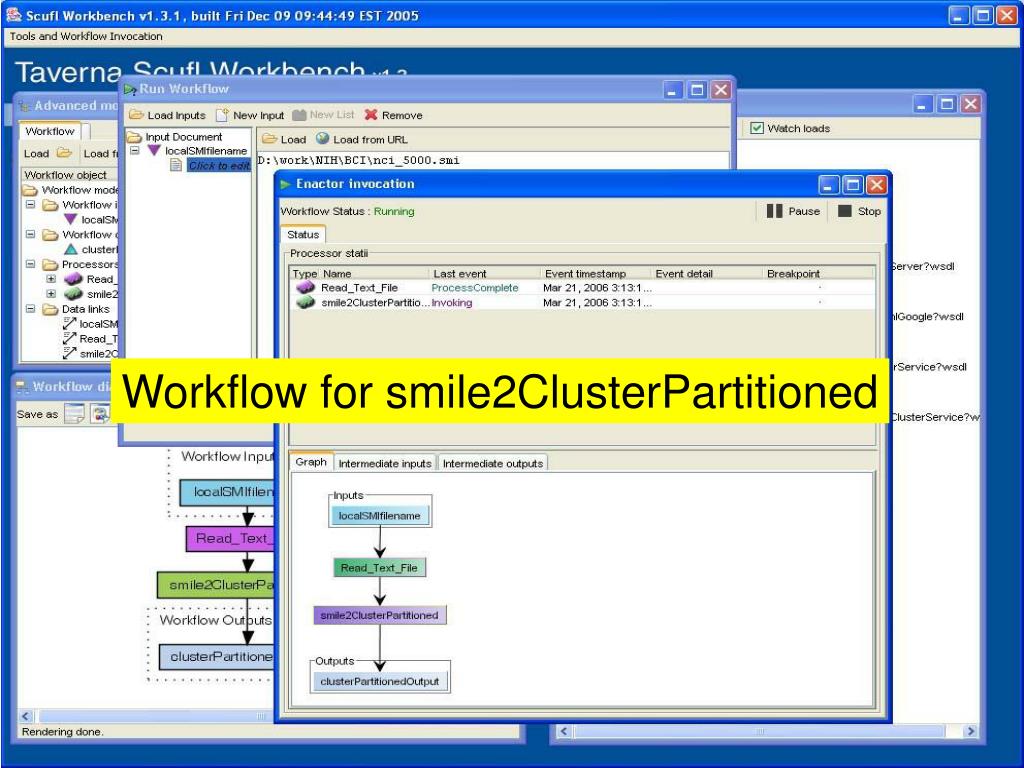
Task: Click the Input Document folder icon
Action: (135, 136)
